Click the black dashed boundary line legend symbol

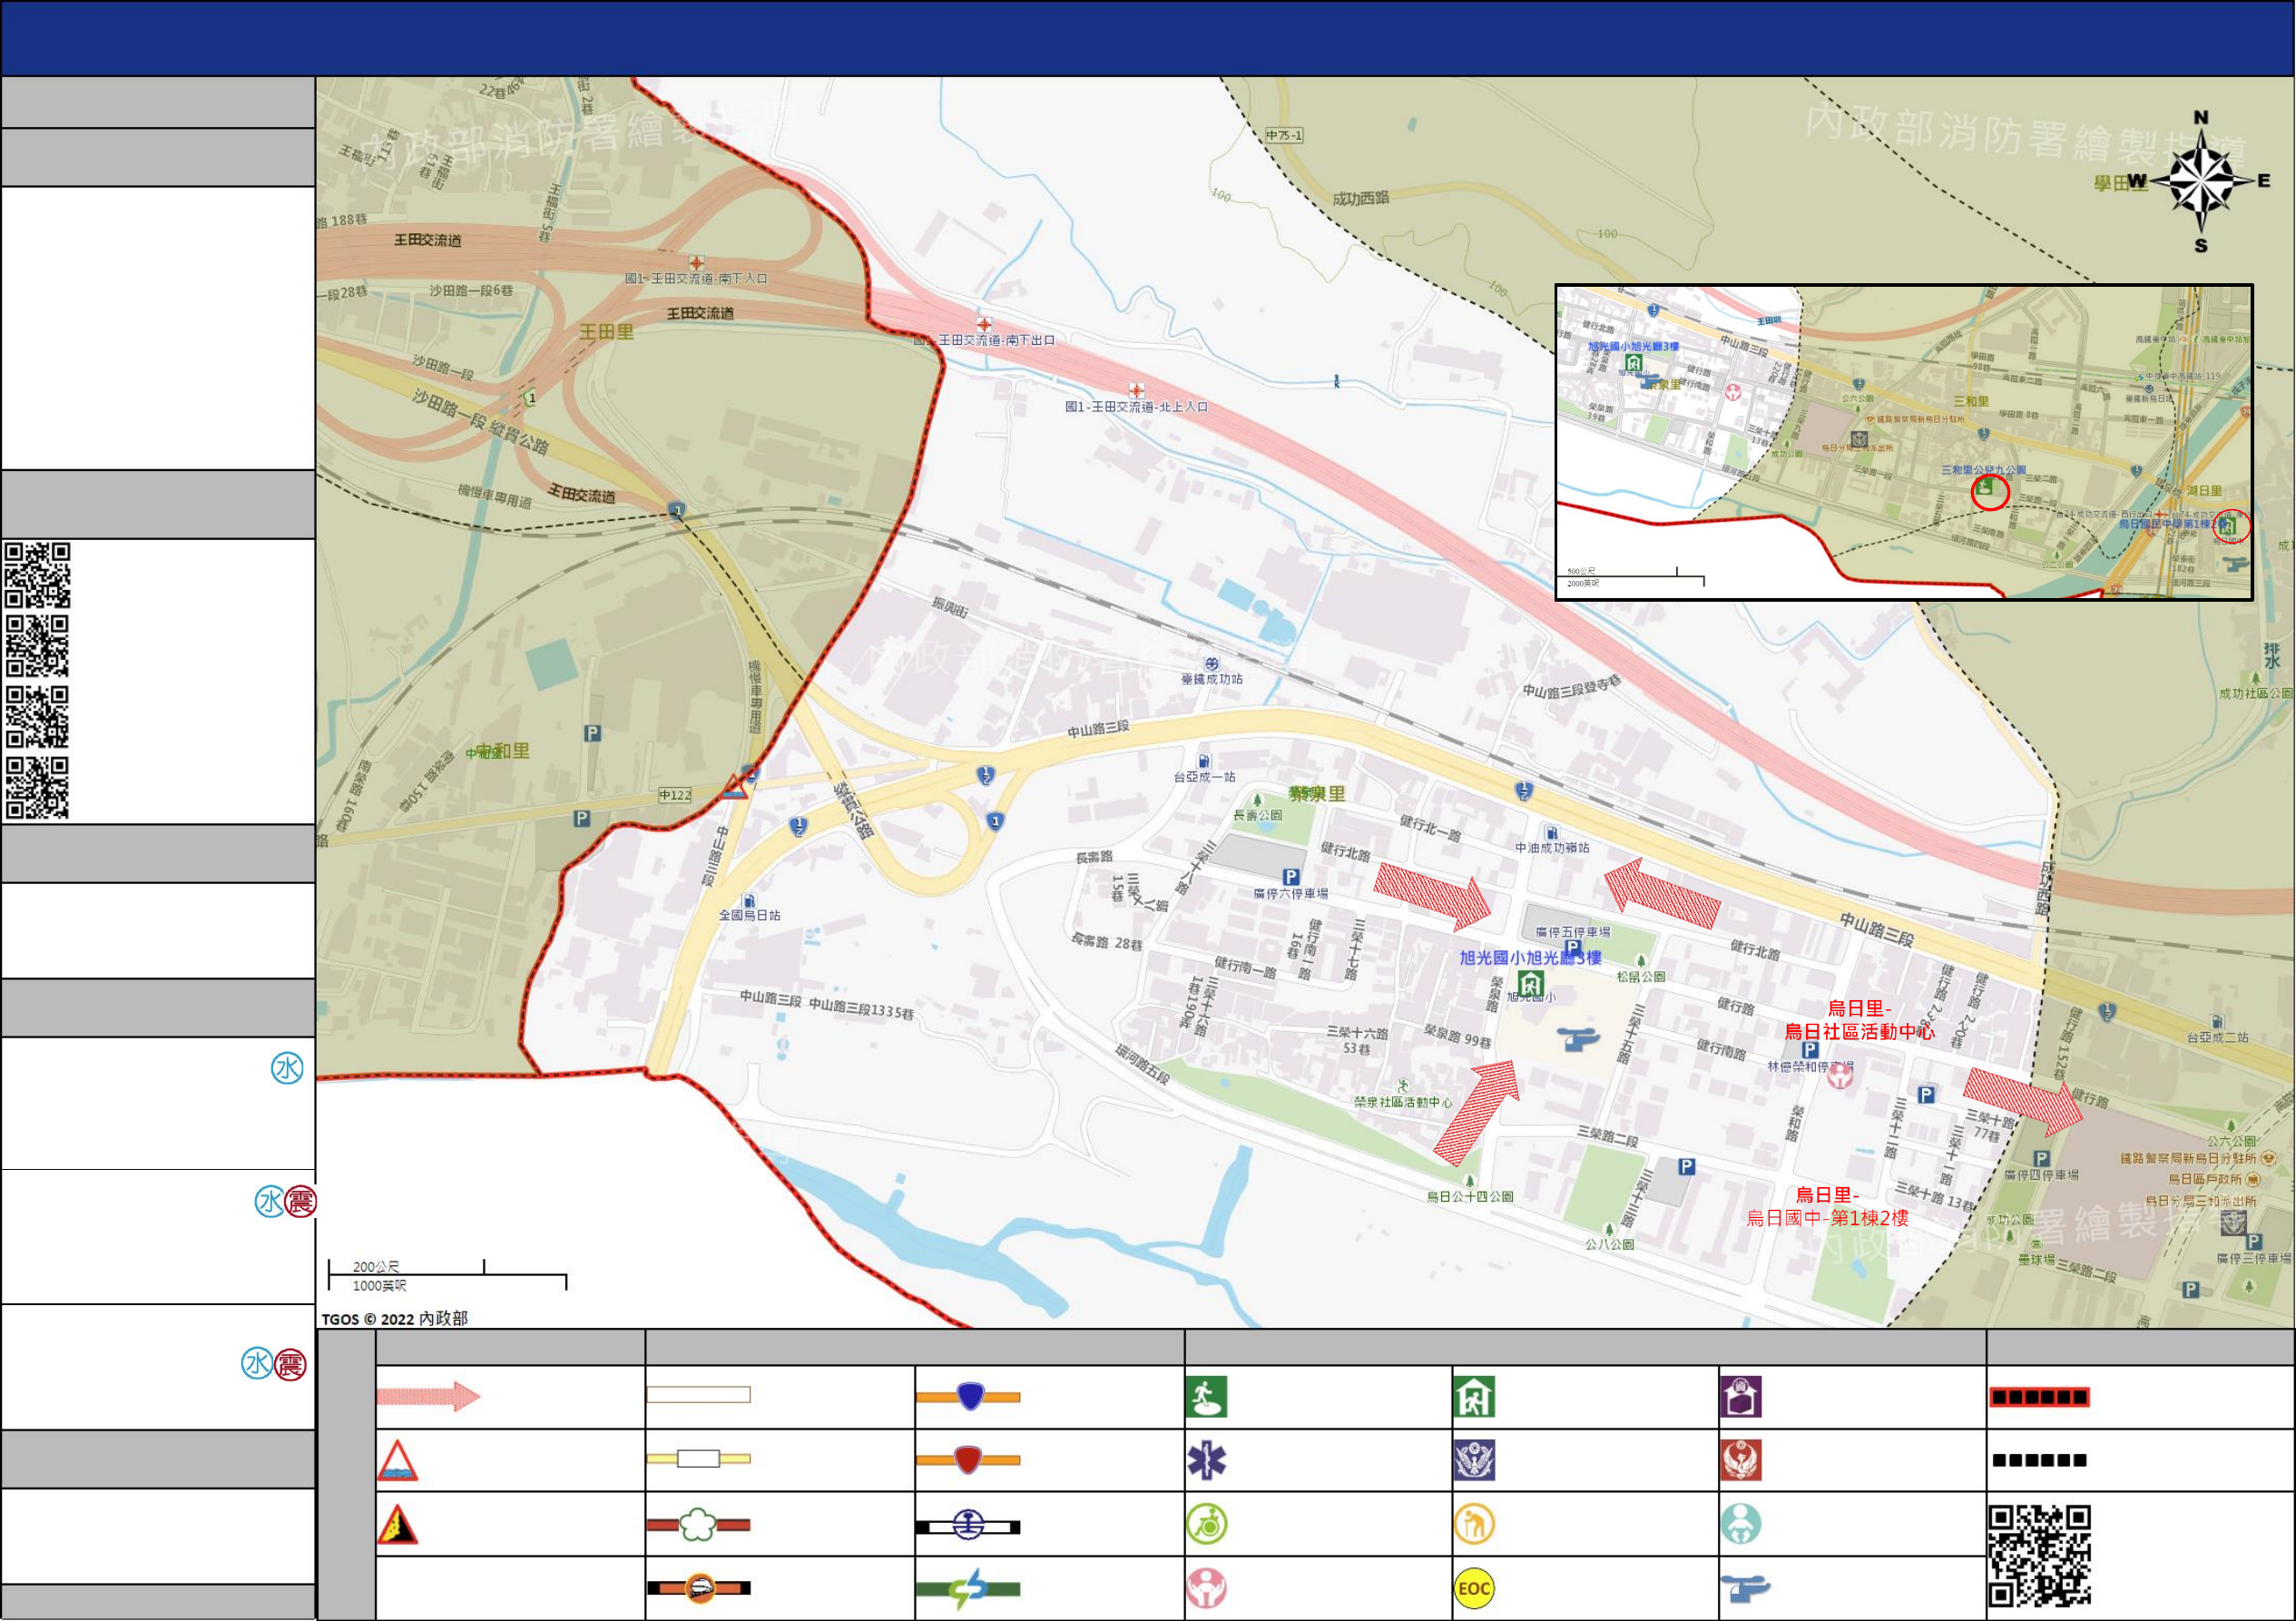point(2039,1459)
